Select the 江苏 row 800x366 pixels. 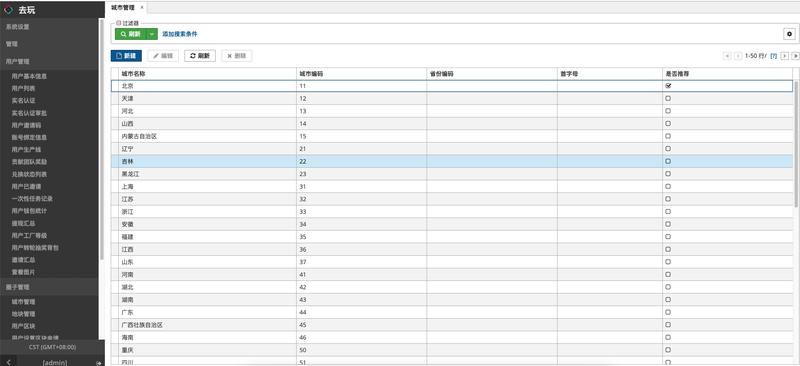click(452, 199)
